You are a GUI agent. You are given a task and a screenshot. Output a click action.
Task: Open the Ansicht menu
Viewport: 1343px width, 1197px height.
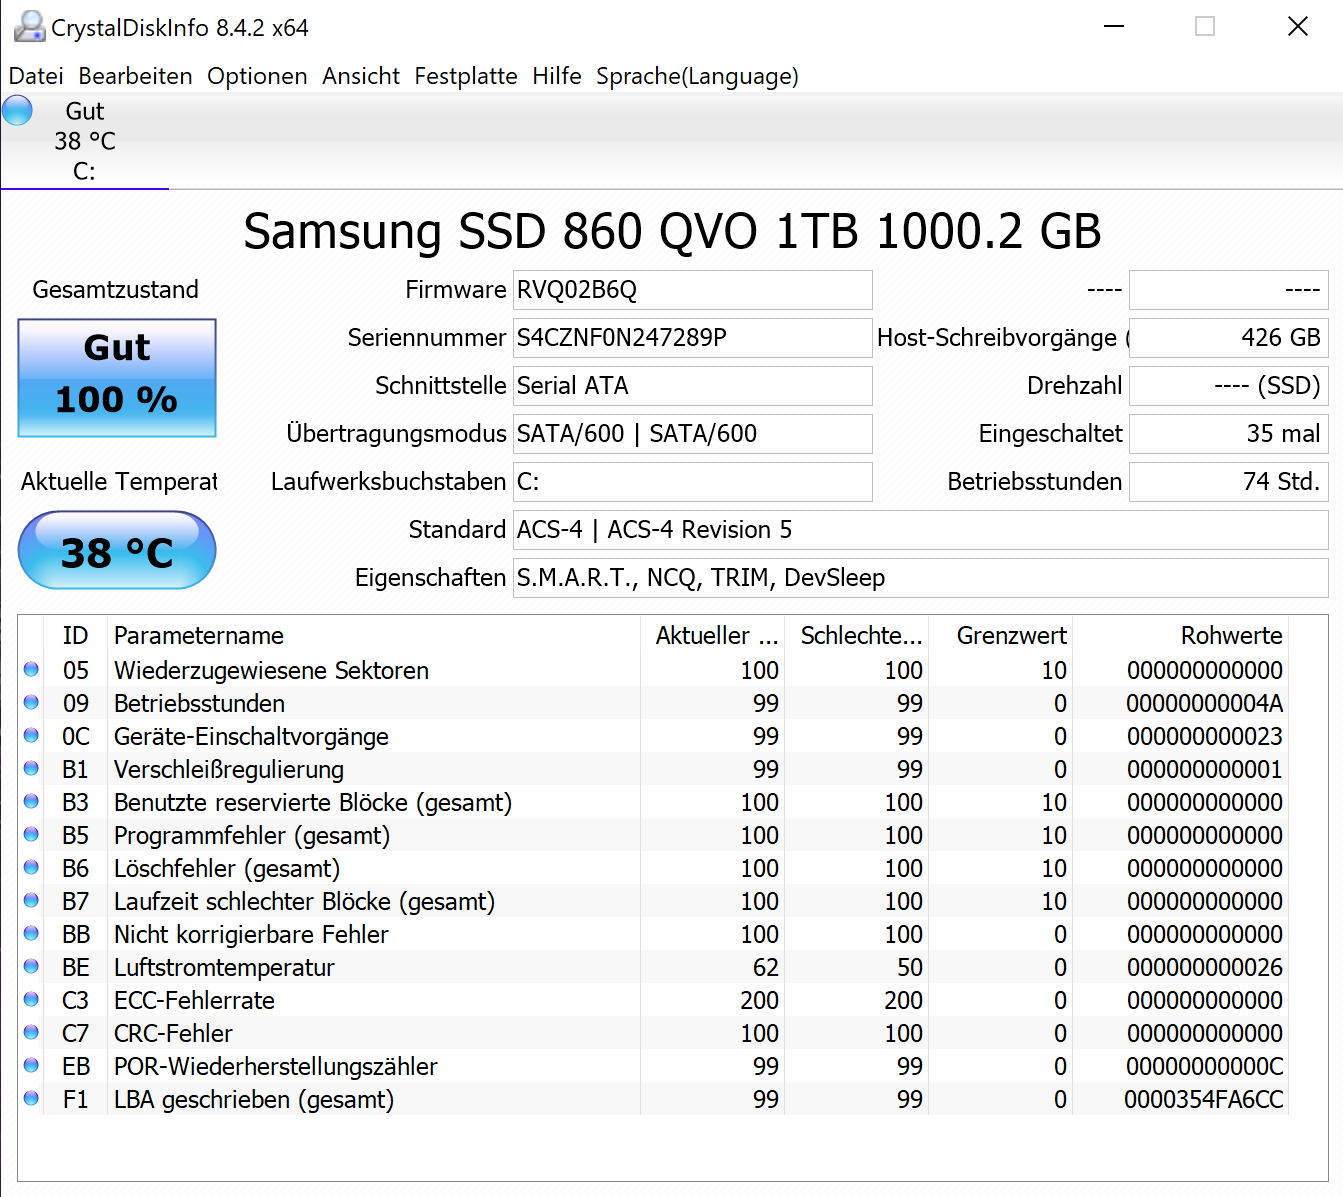point(361,76)
